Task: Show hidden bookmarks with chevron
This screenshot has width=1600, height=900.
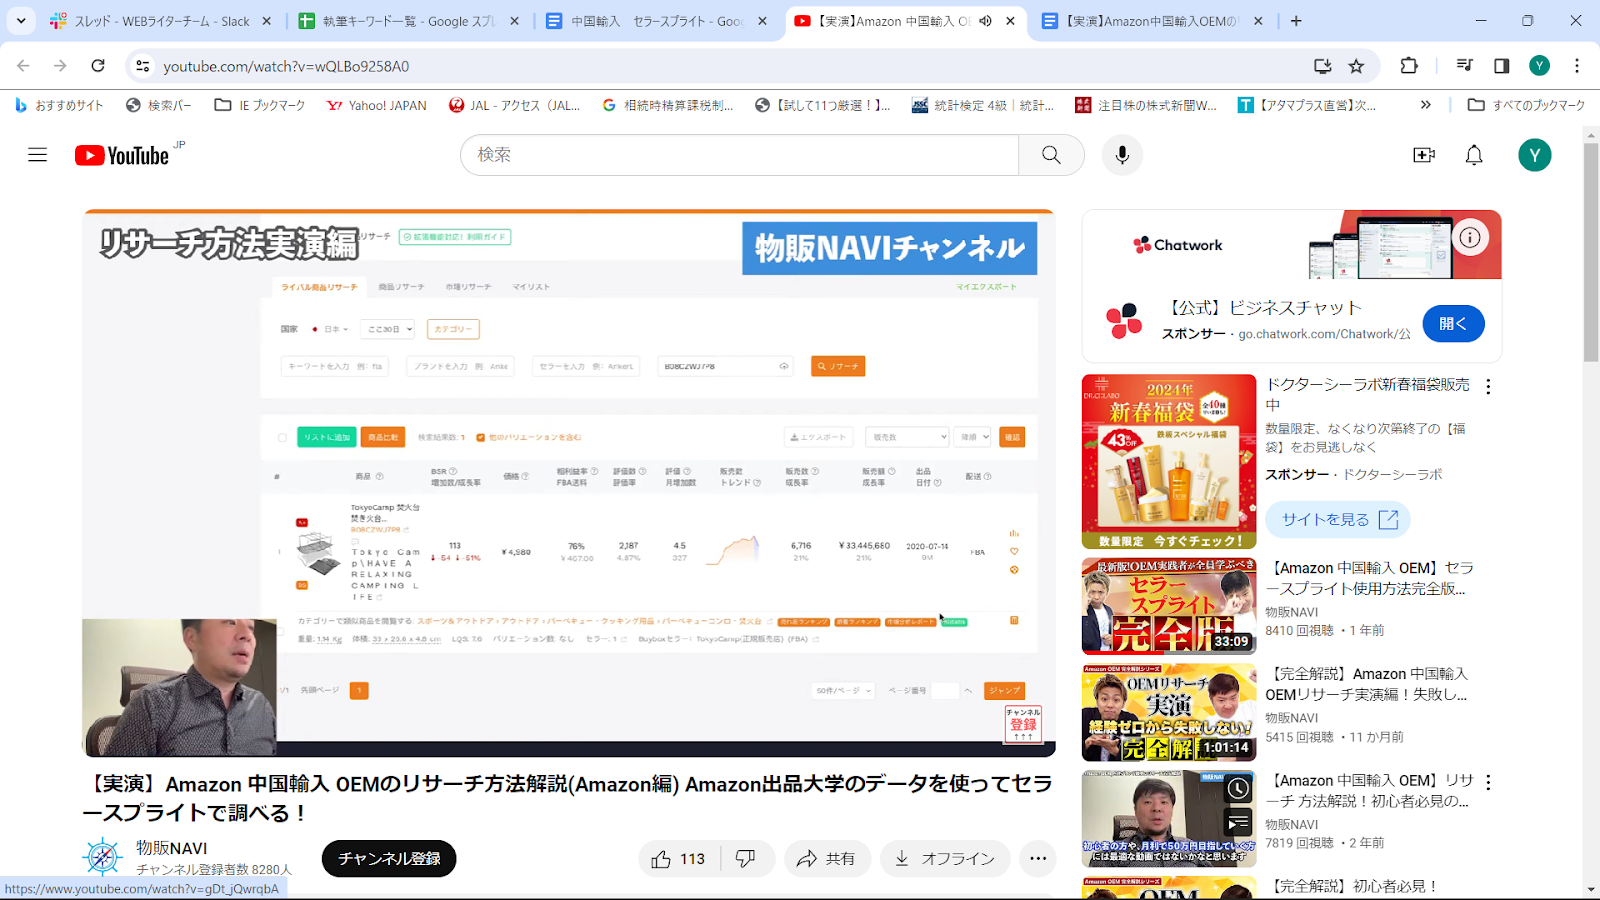Action: 1426,105
